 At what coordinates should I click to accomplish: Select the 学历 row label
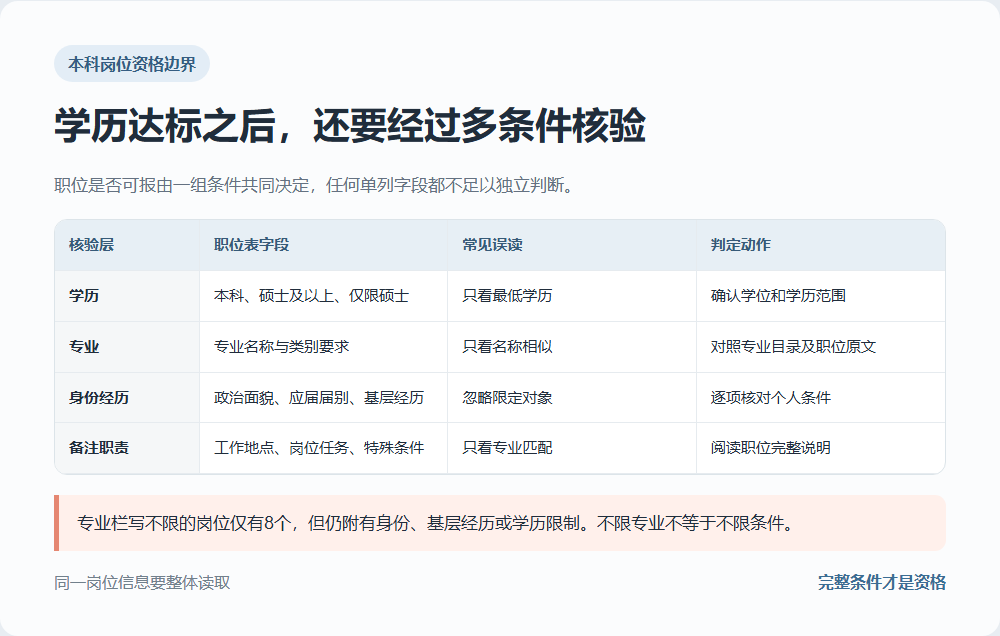point(127,296)
